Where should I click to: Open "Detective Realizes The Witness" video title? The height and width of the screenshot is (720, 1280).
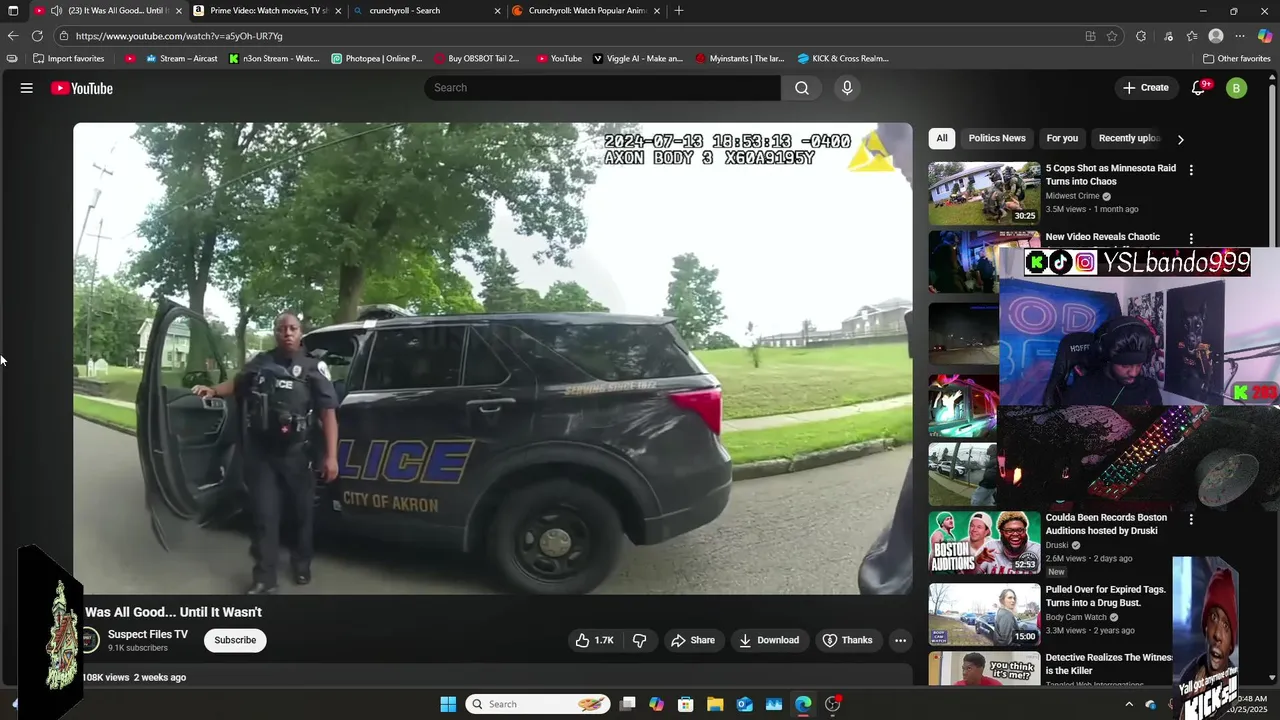tap(1109, 664)
